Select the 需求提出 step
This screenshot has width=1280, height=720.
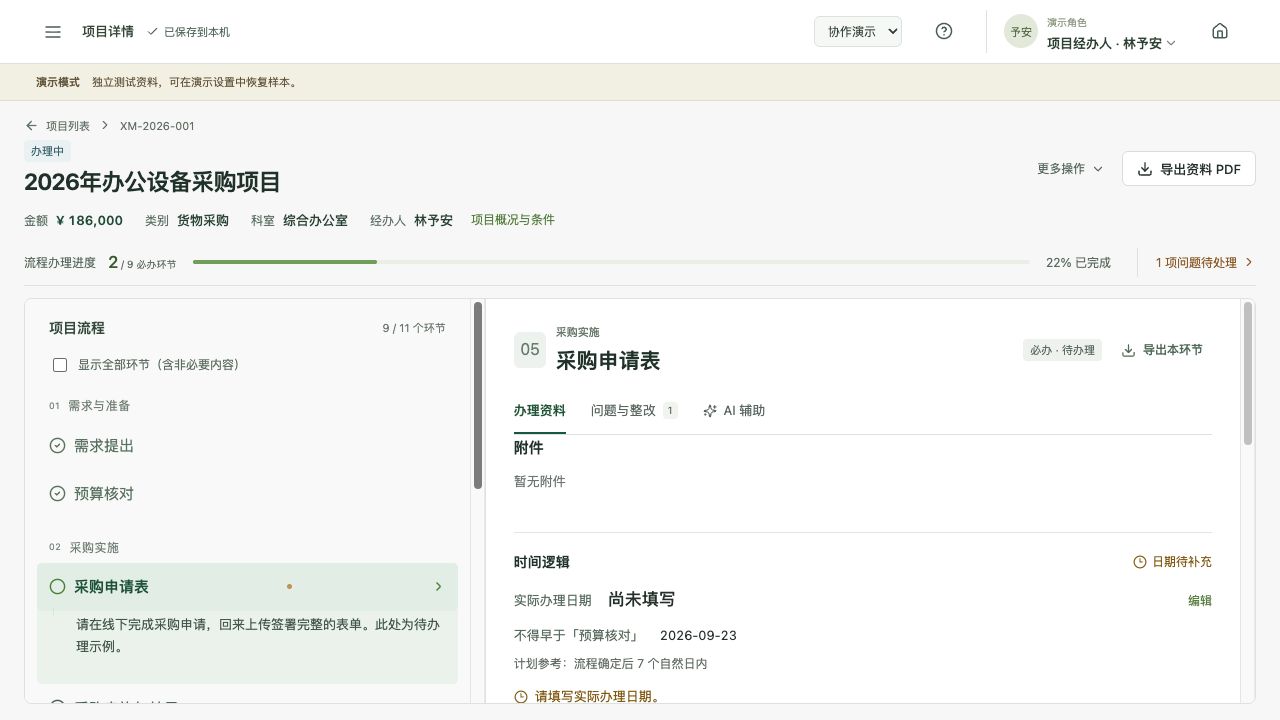pyautogui.click(x=247, y=446)
